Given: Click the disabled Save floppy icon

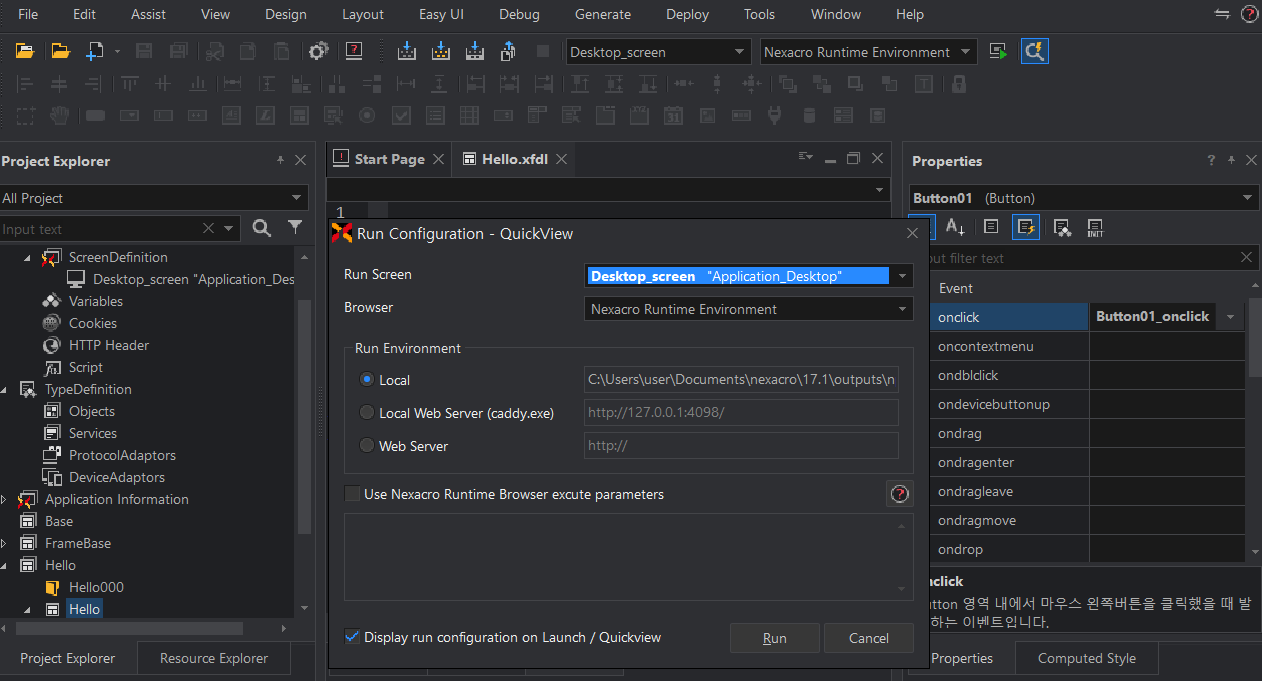Looking at the screenshot, I should (144, 51).
